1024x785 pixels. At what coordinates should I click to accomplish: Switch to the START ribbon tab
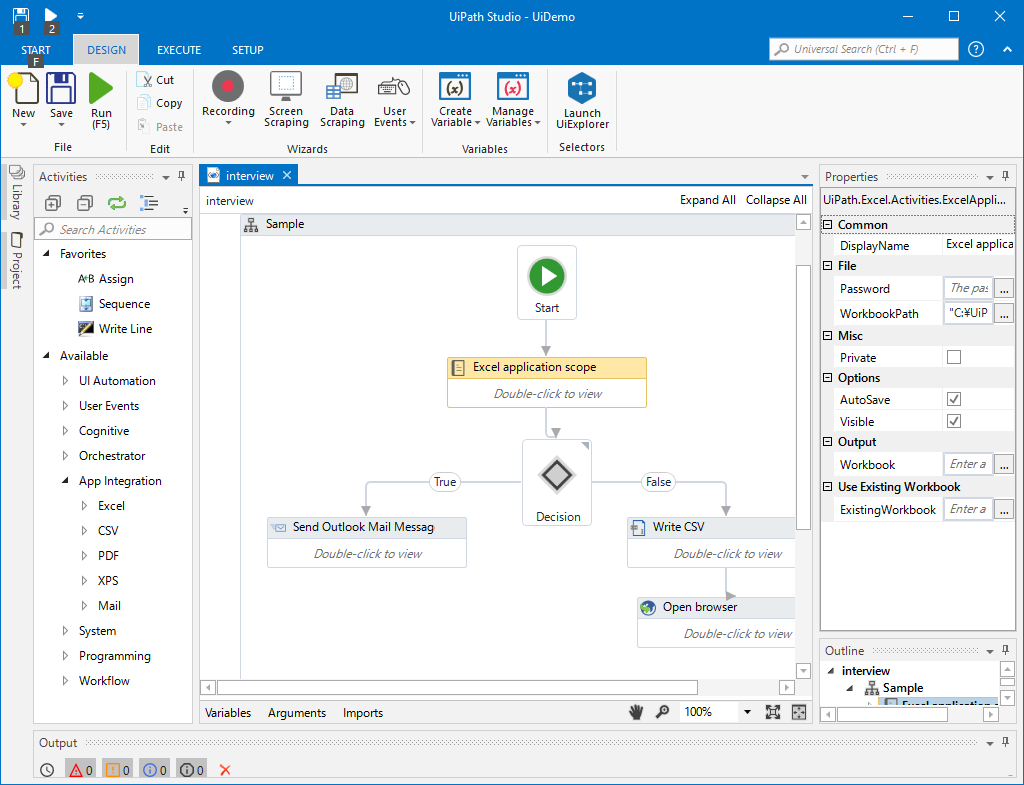[35, 50]
